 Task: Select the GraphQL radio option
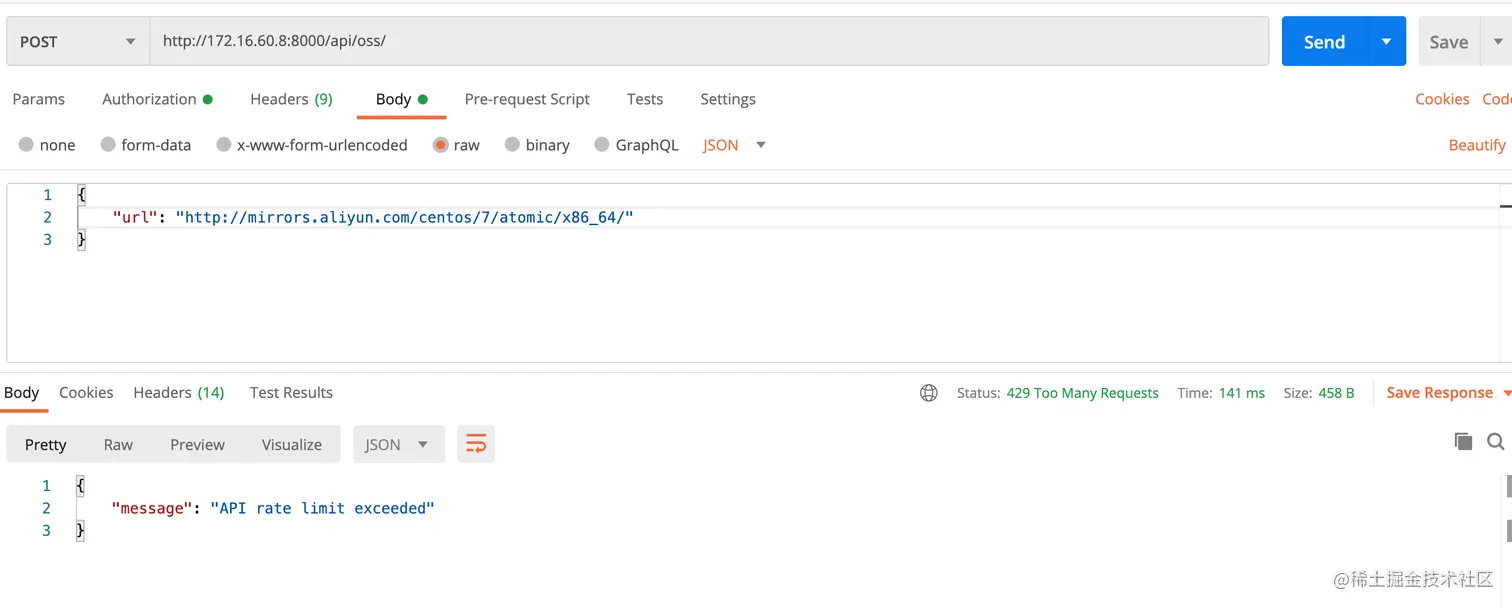tap(602, 145)
